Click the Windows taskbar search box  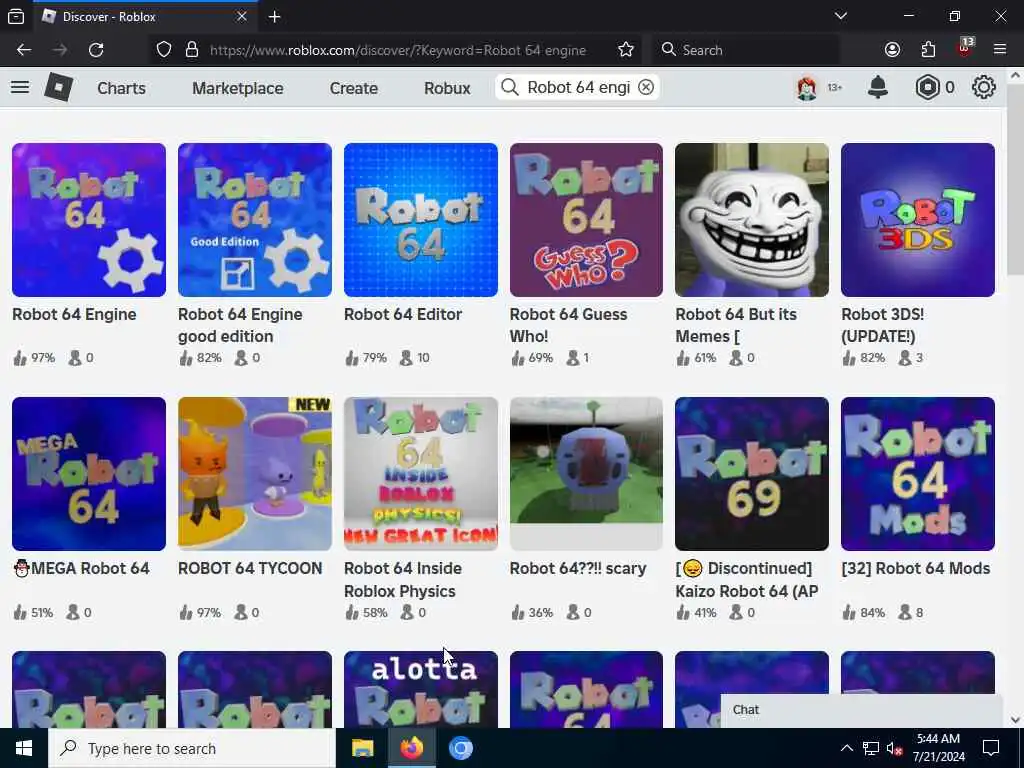(192, 748)
